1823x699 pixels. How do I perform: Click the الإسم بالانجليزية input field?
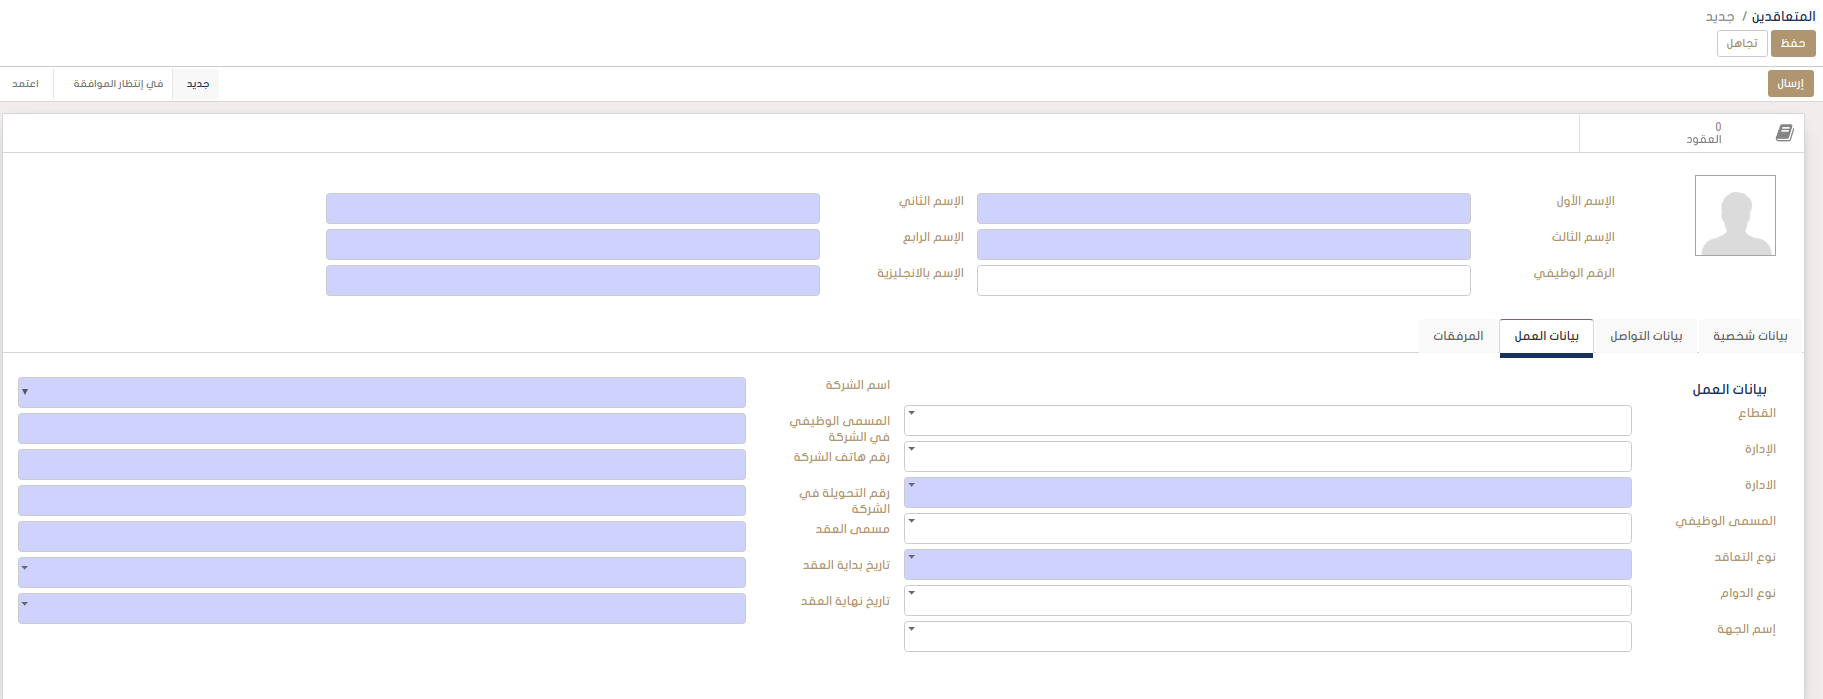(572, 280)
